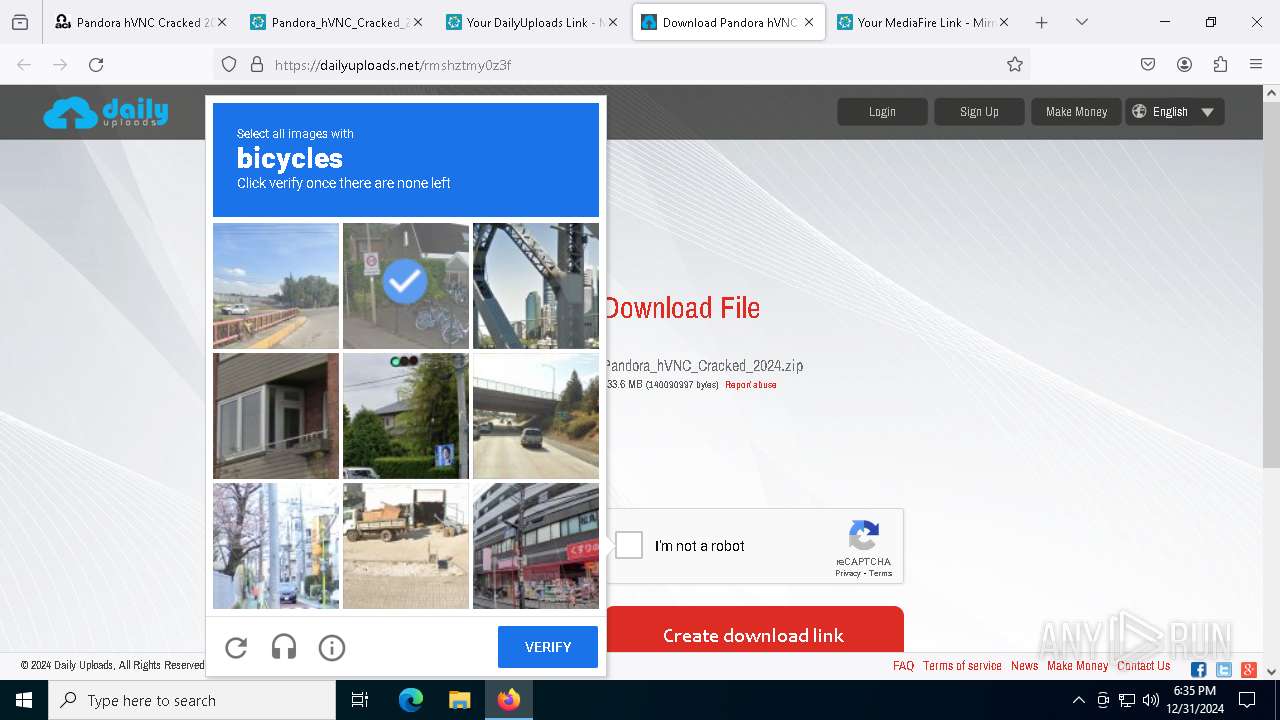Click the page vertical scrollbar down arrow

(x=1271, y=672)
